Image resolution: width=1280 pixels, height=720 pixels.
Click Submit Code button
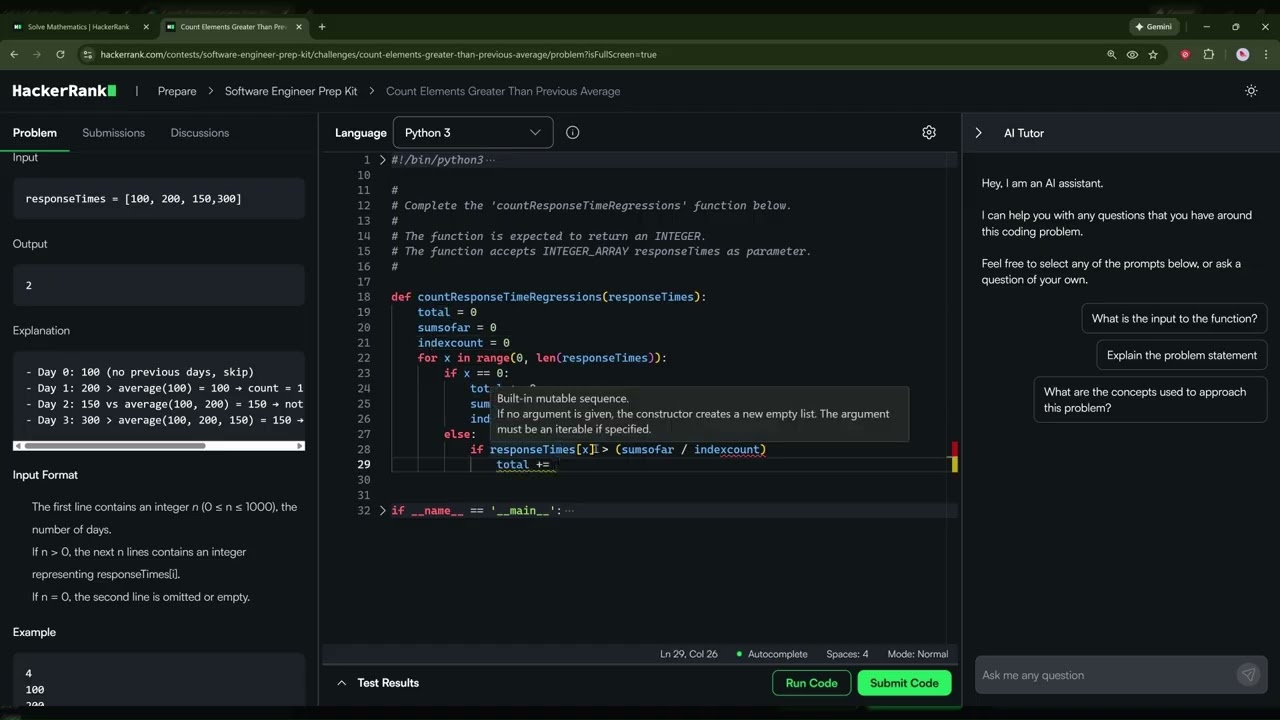pyautogui.click(x=904, y=683)
